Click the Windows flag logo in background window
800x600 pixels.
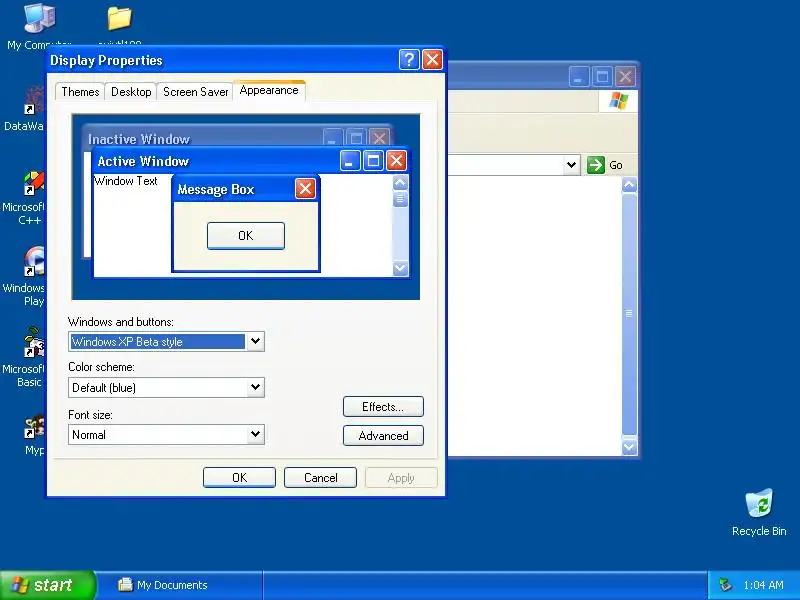tap(618, 101)
